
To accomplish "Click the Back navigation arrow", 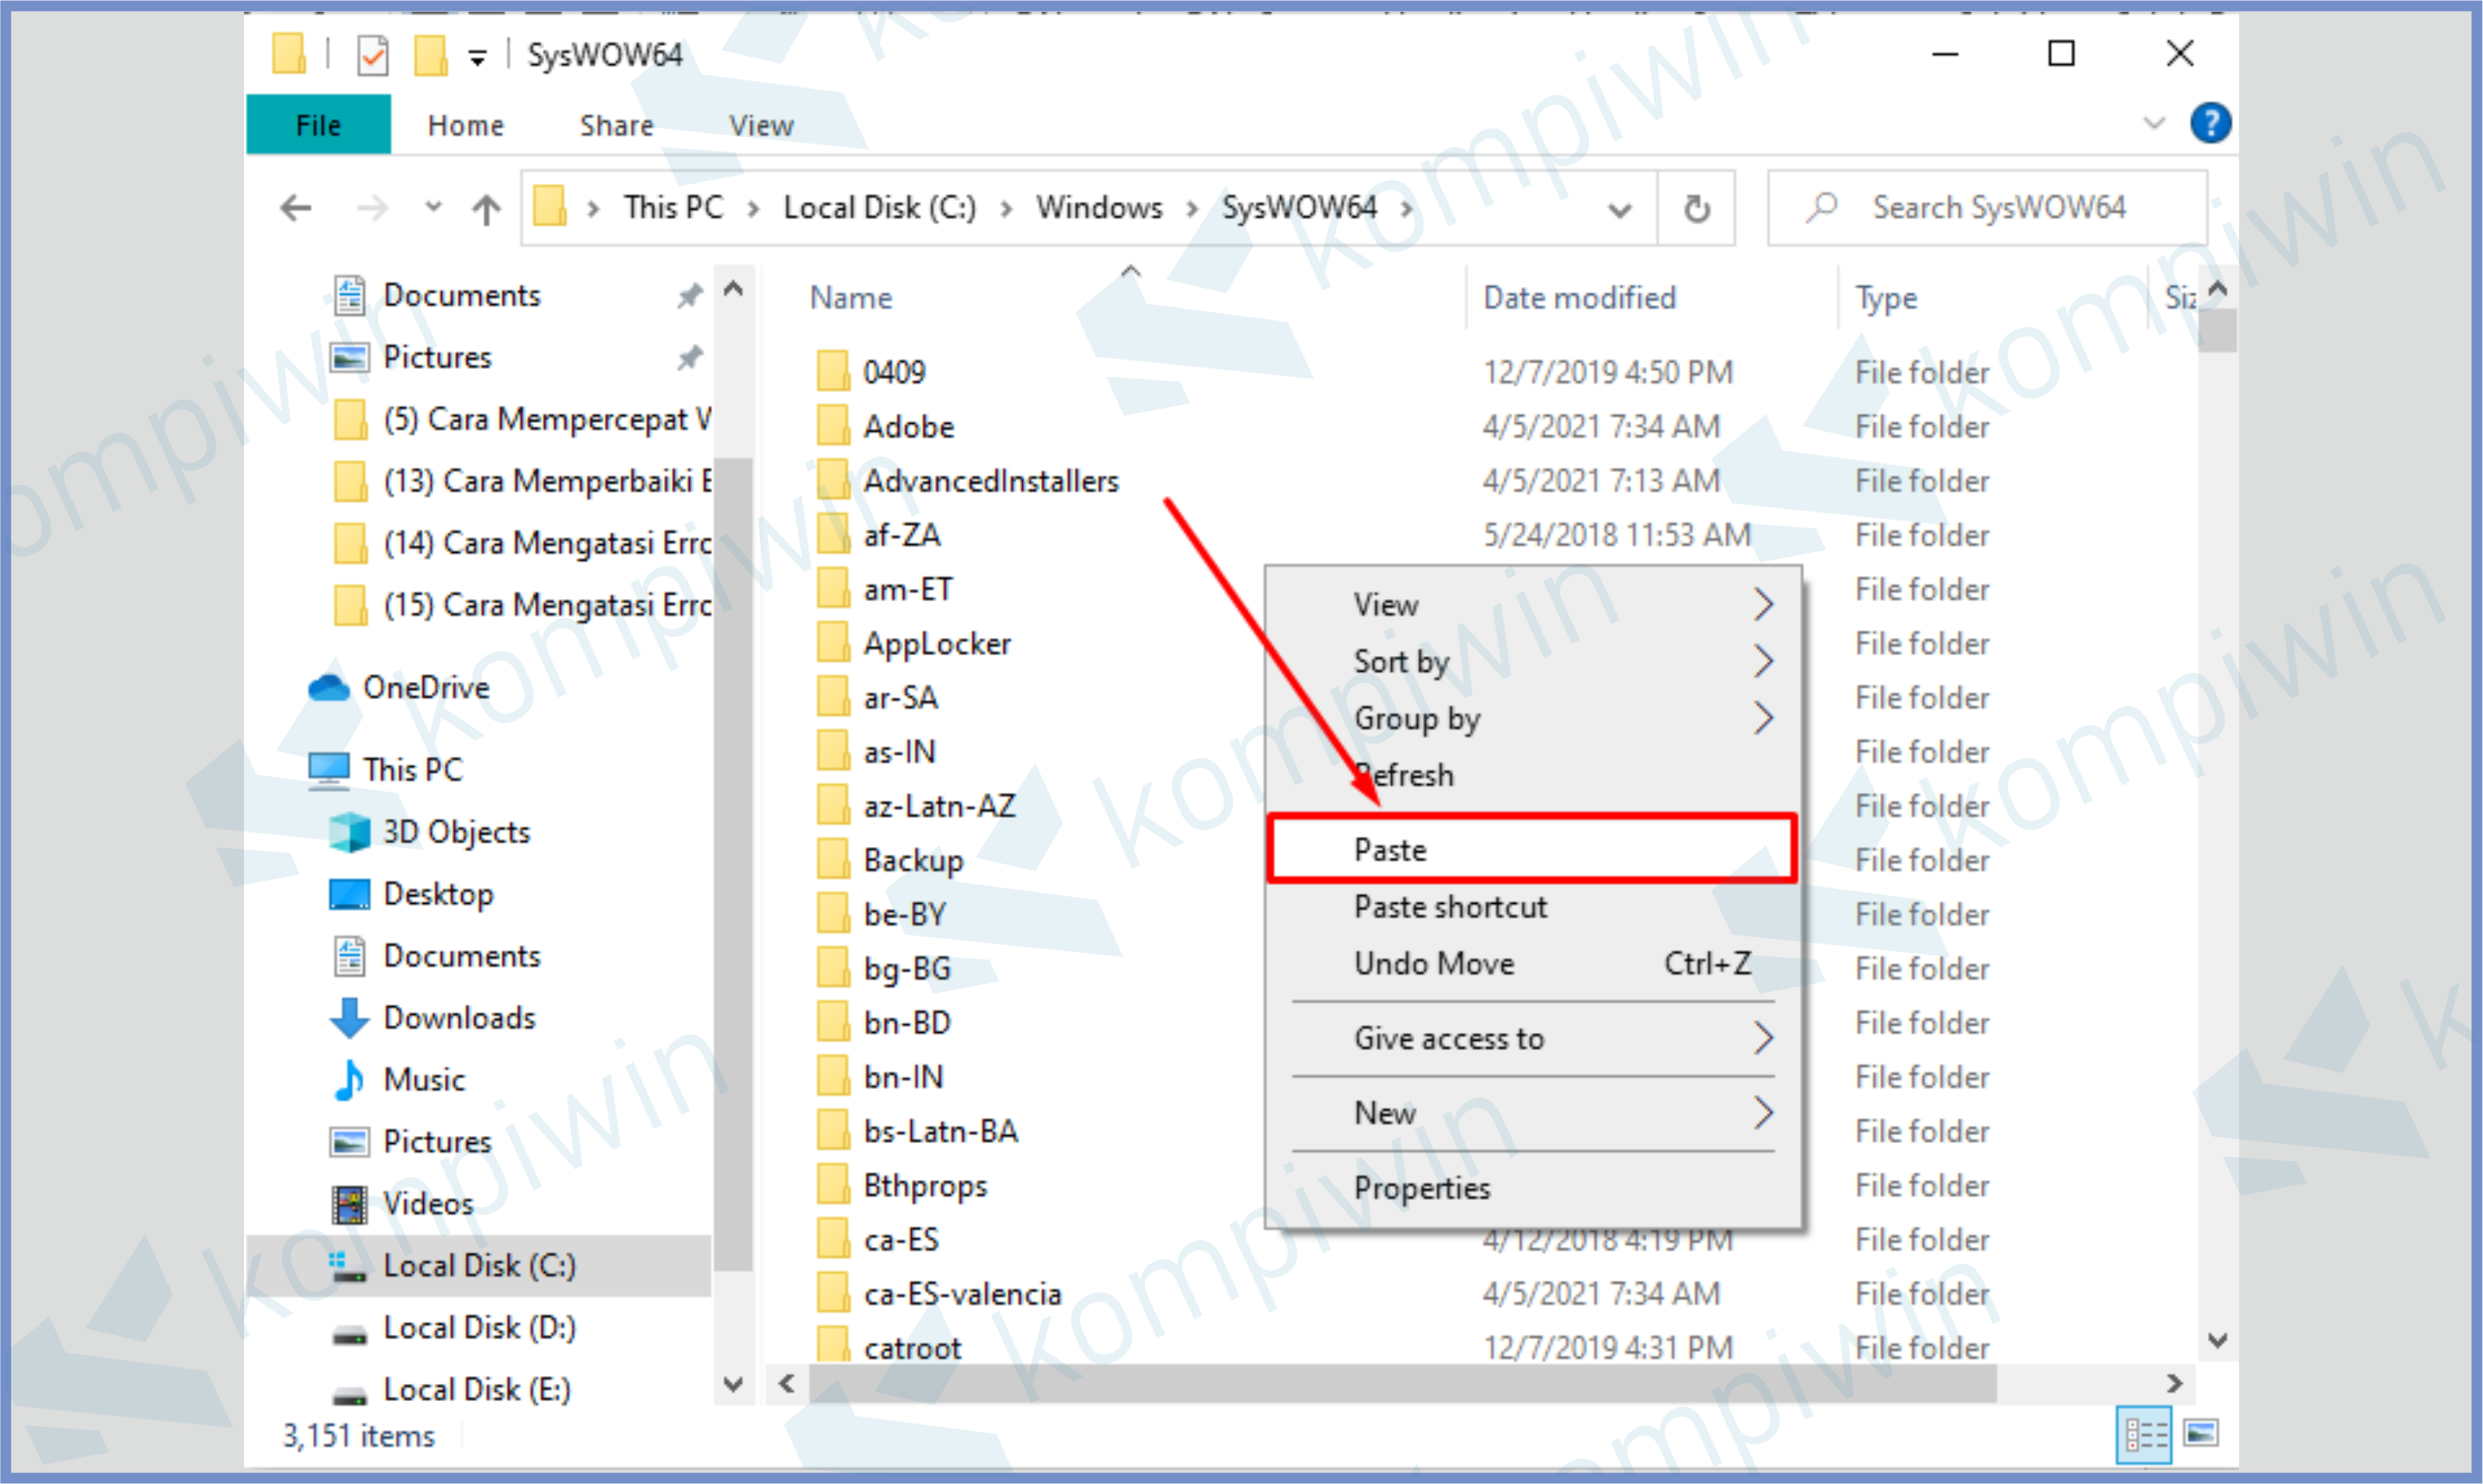I will [296, 208].
